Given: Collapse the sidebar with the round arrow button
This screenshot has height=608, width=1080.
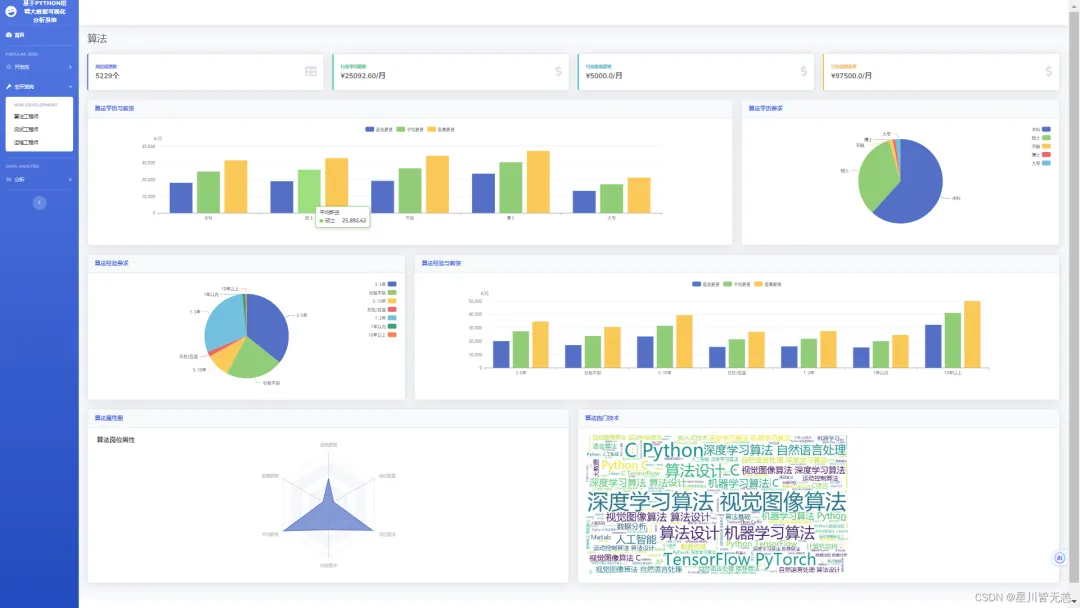Looking at the screenshot, I should coord(39,202).
